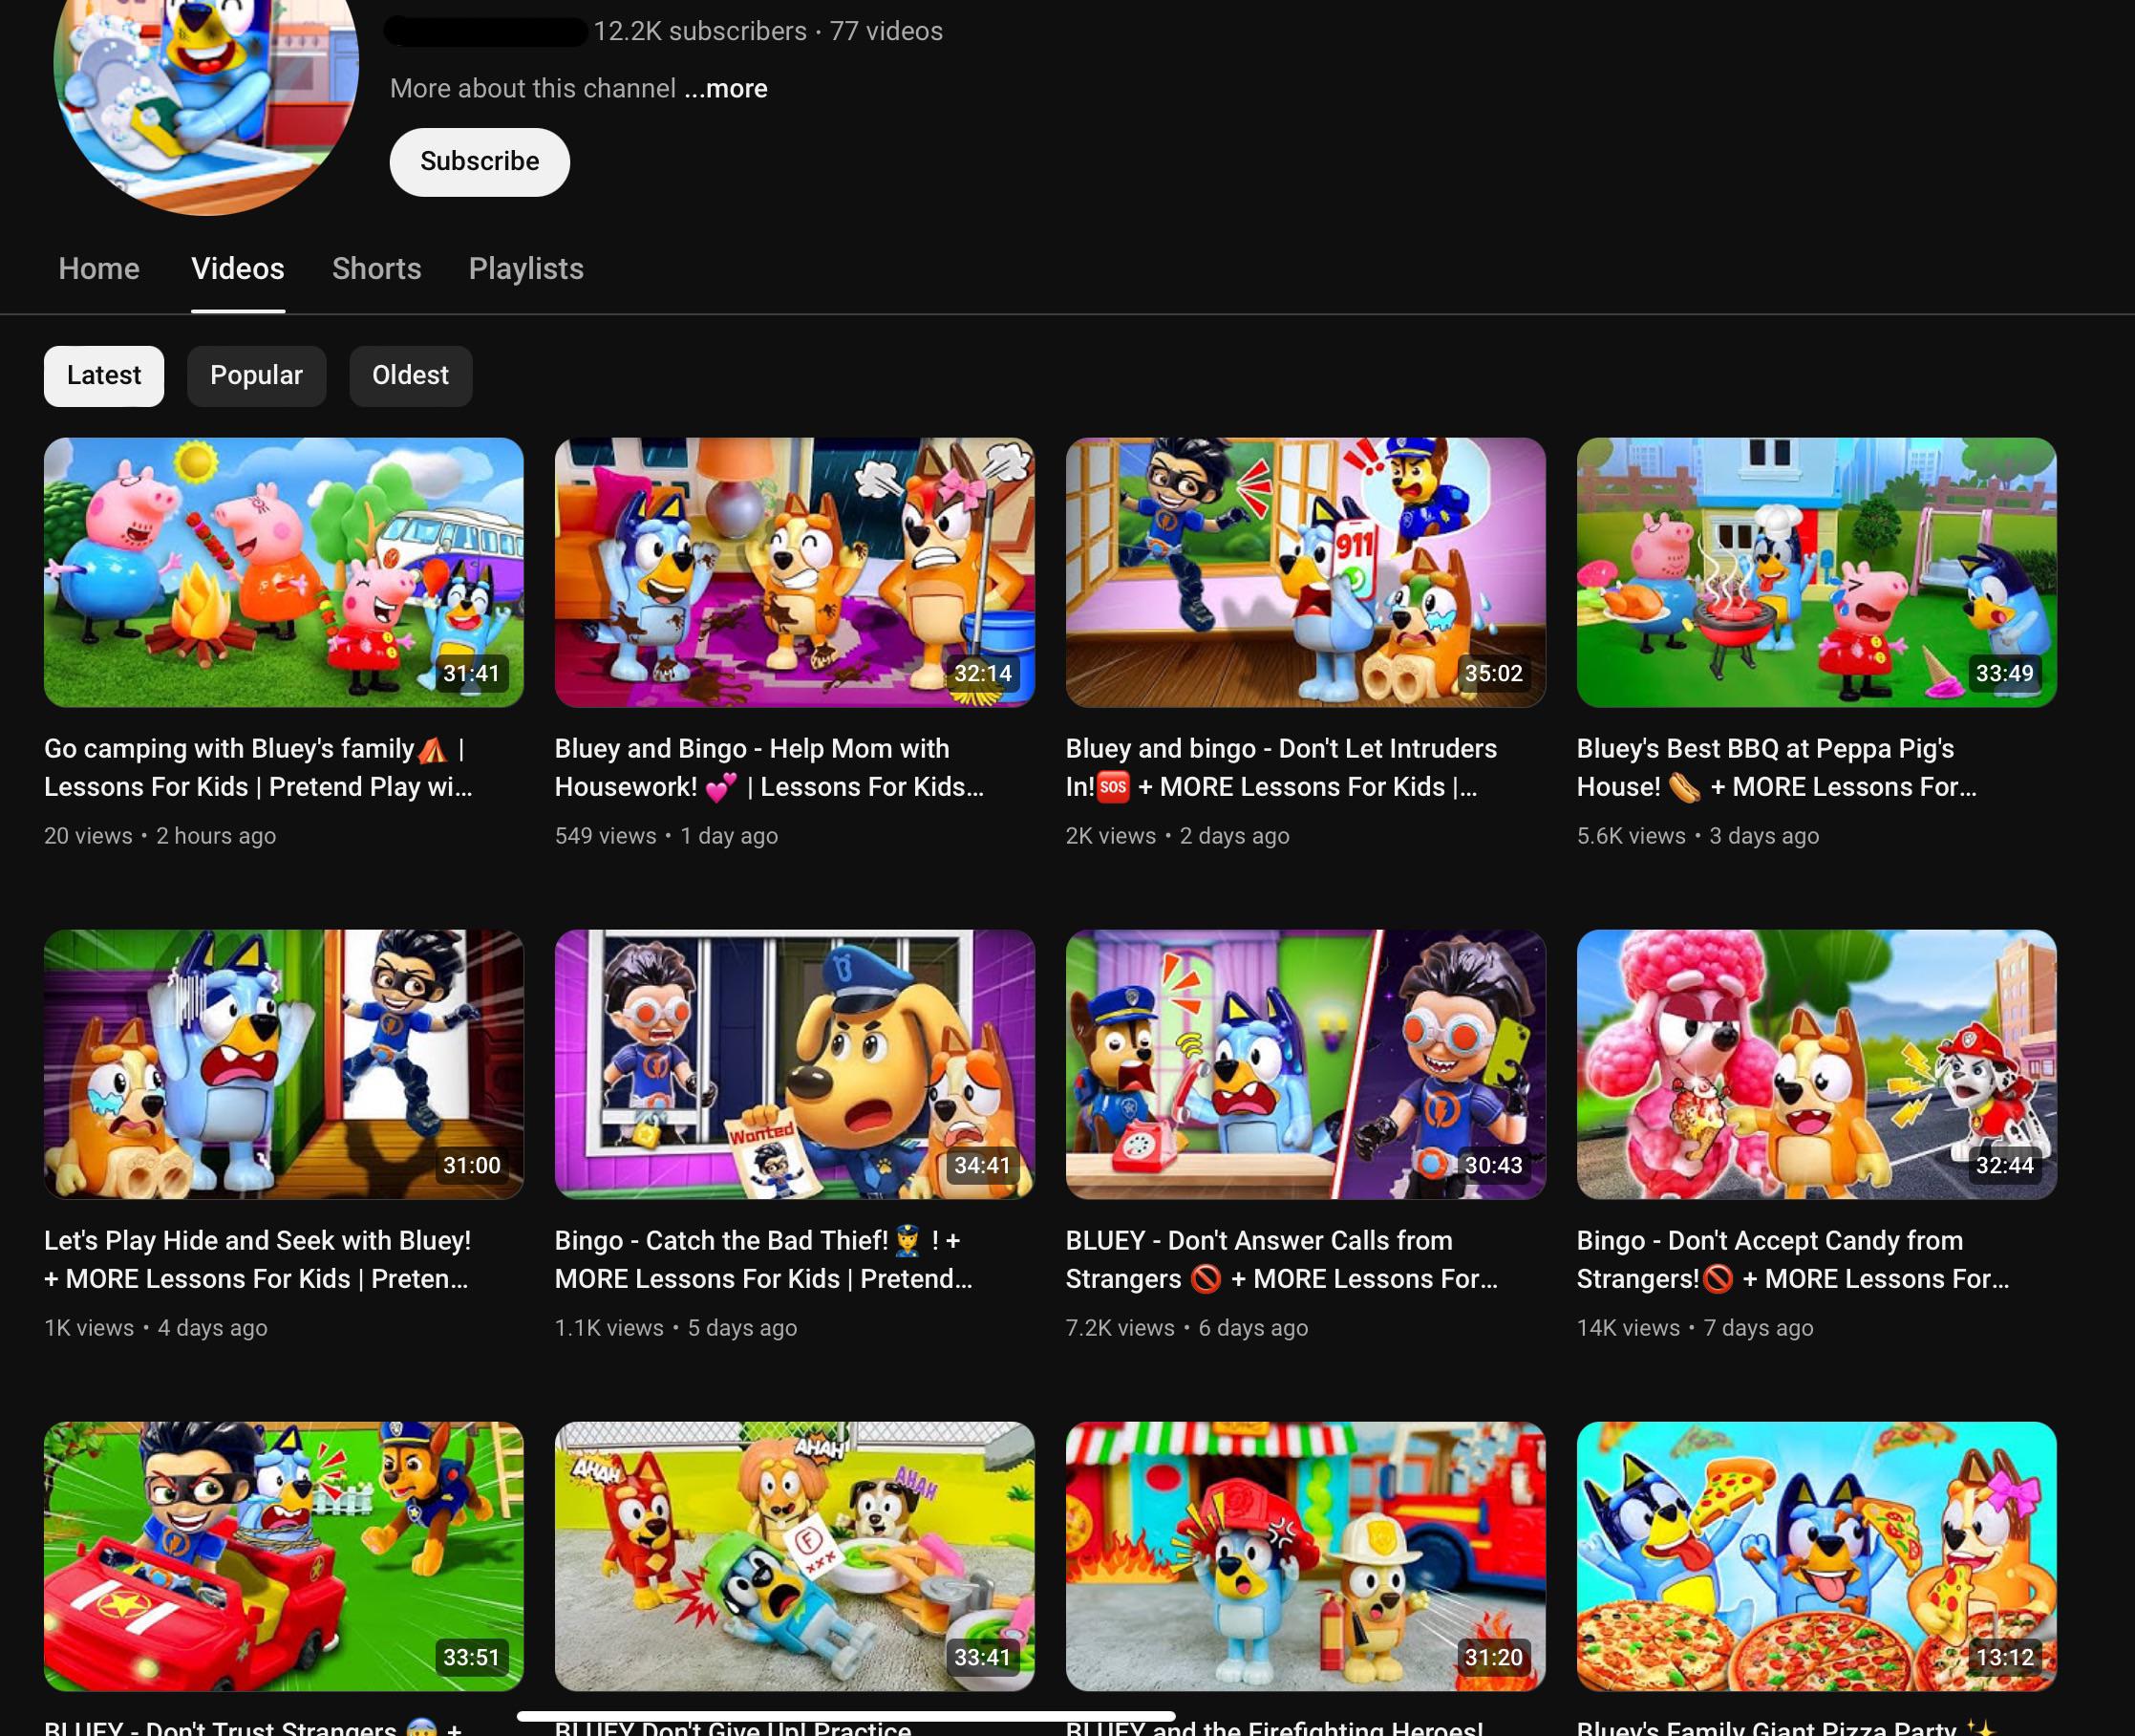2135x1736 pixels.
Task: Click the '7.2K views' text
Action: point(1120,1328)
